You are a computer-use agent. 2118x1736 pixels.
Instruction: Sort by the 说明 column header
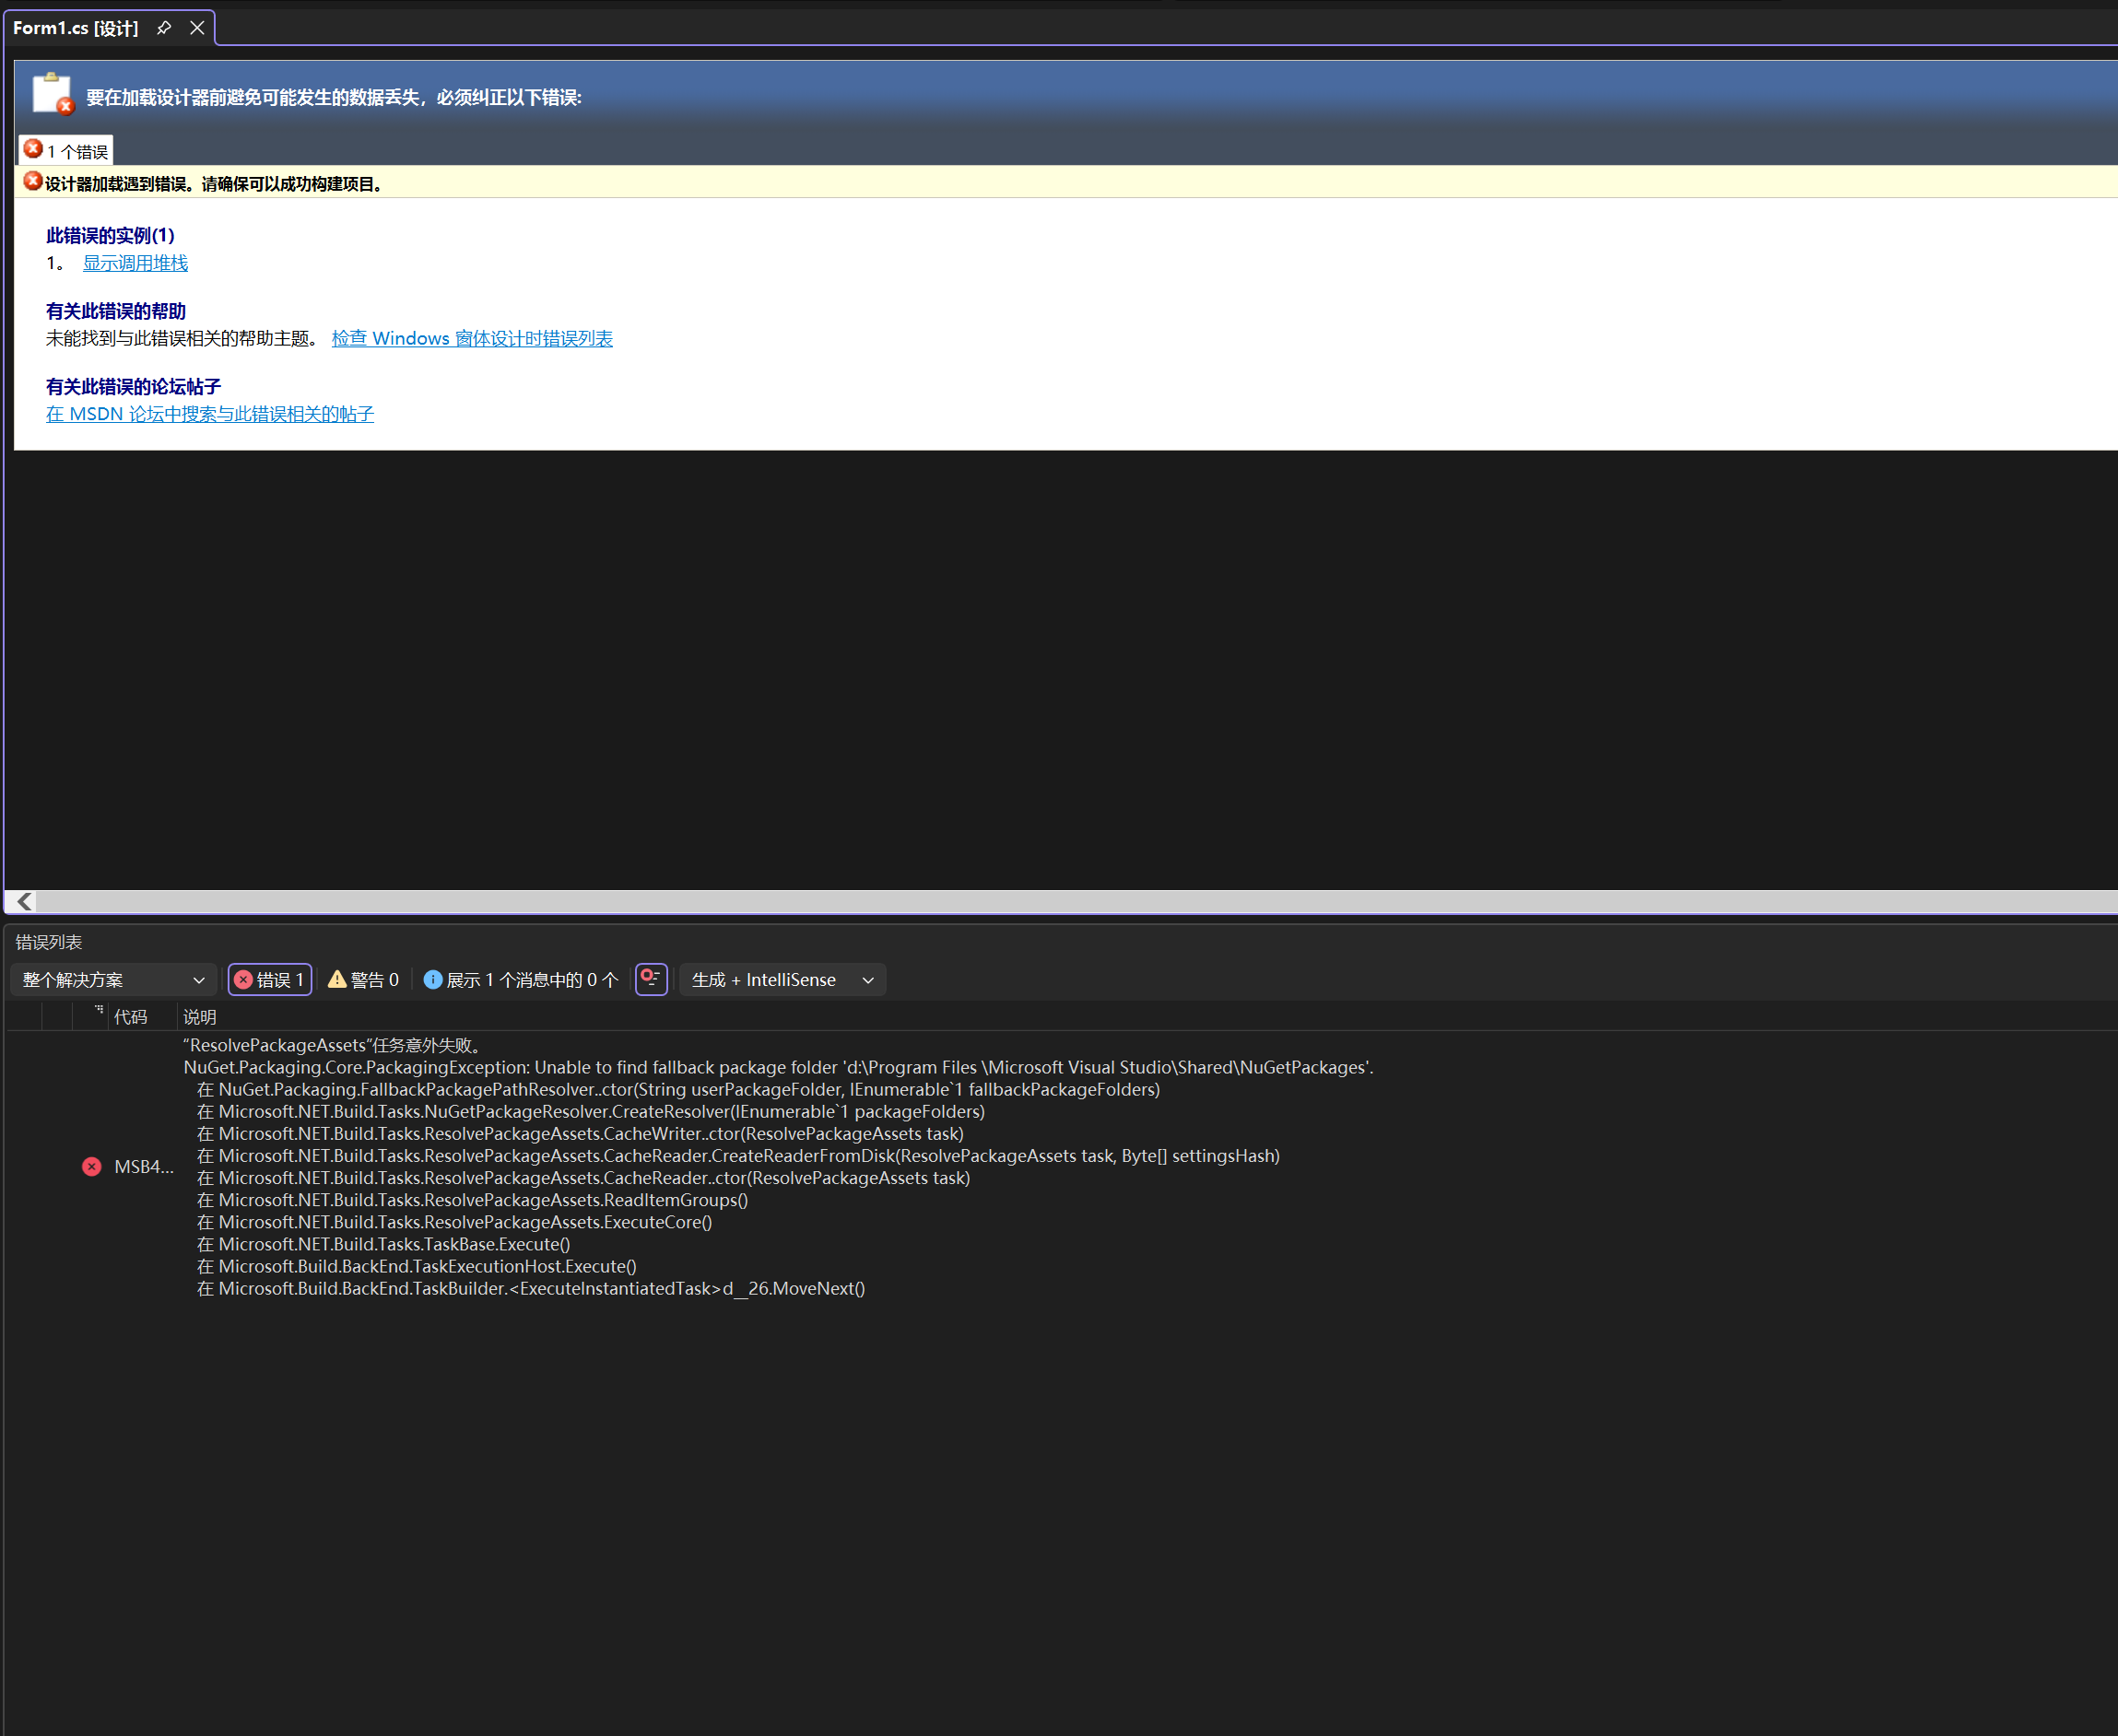click(200, 1017)
